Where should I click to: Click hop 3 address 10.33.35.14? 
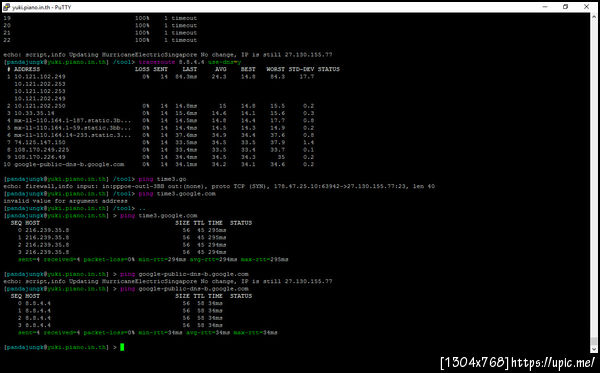click(x=34, y=113)
